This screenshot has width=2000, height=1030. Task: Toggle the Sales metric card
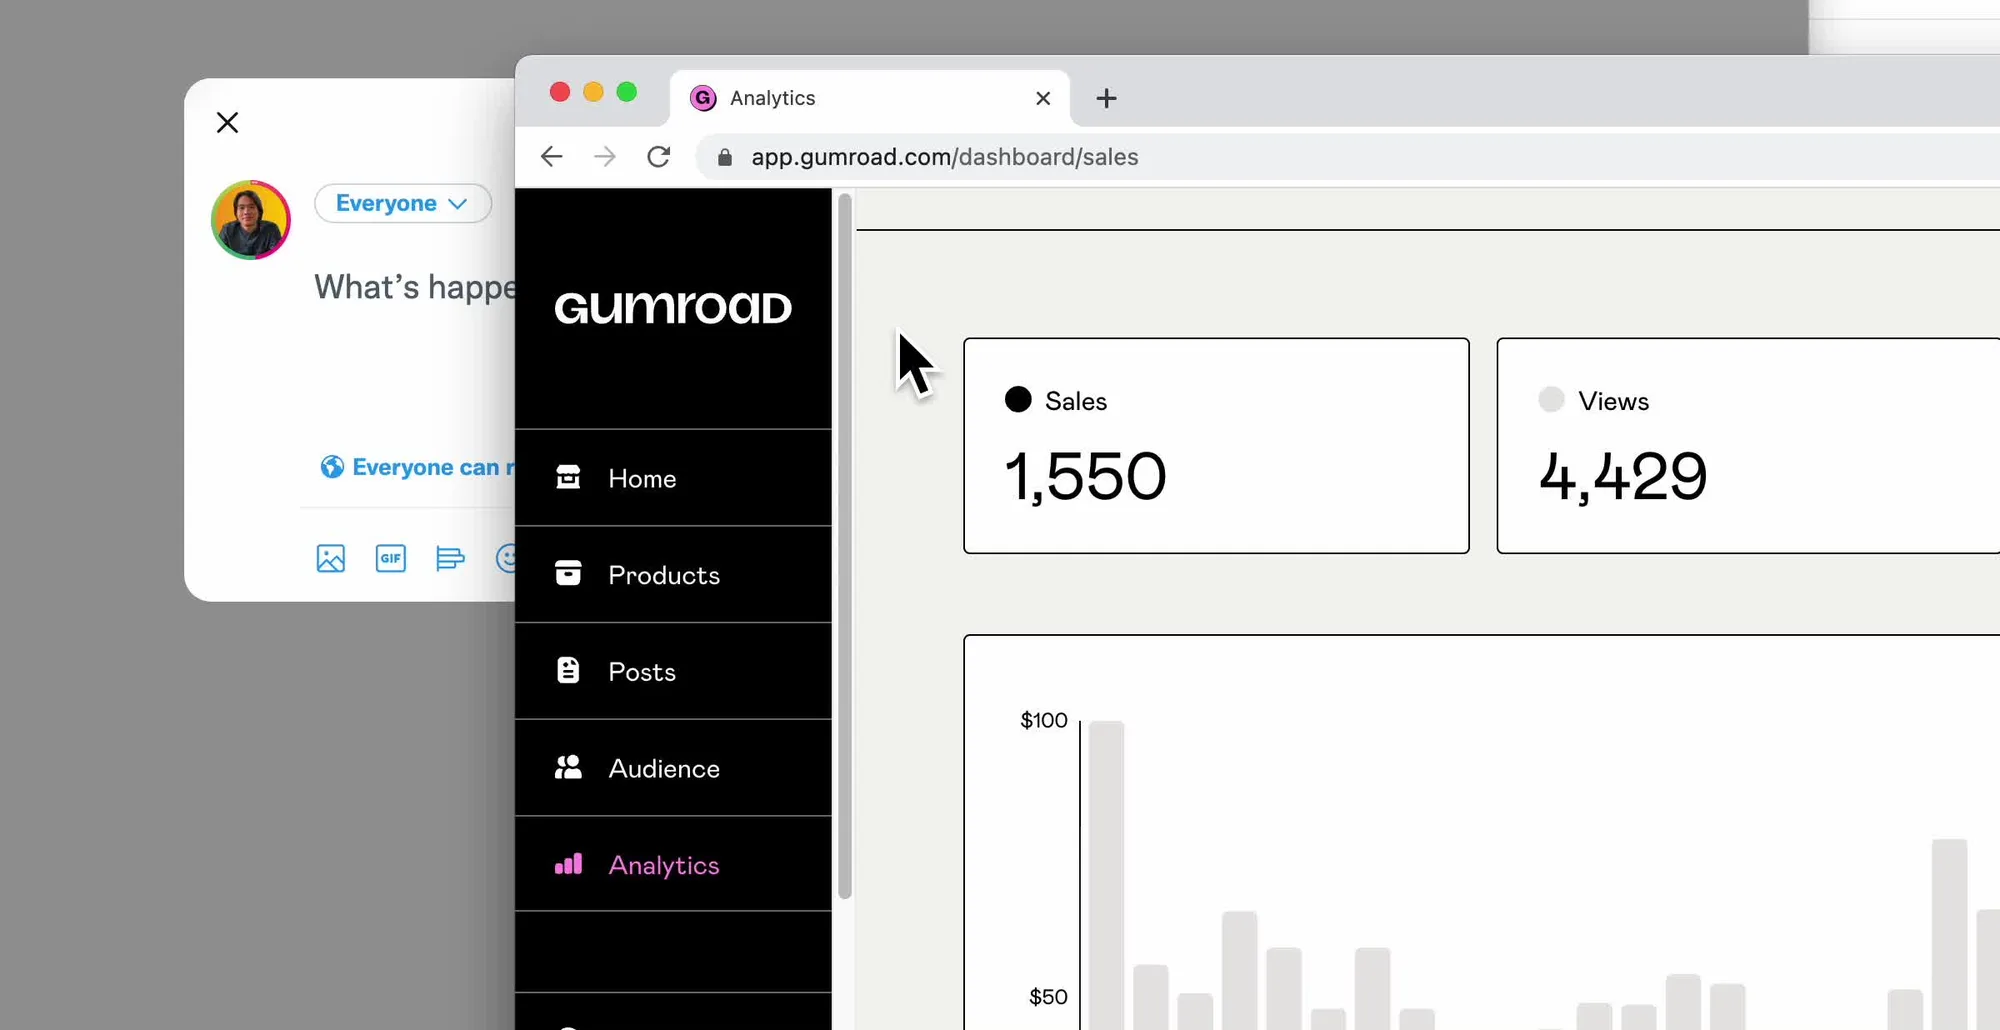coord(1216,446)
